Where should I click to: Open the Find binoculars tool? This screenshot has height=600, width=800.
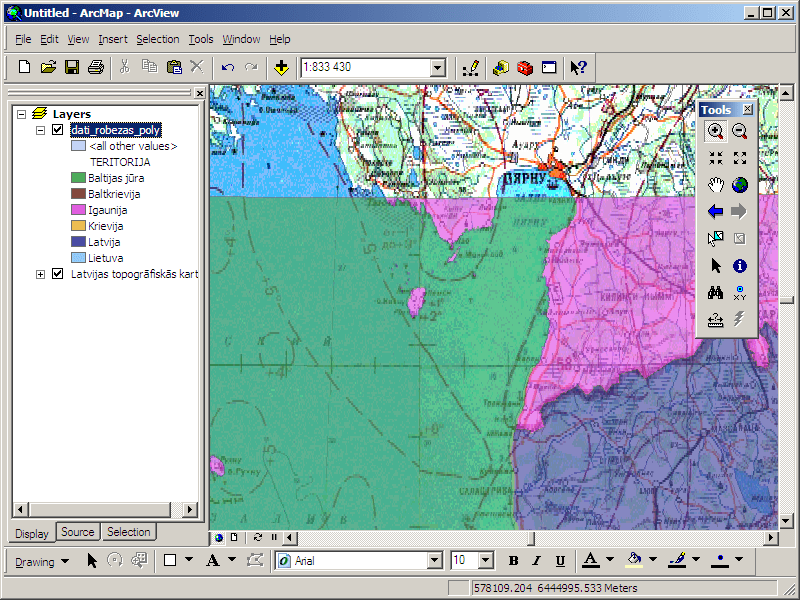pyautogui.click(x=715, y=292)
